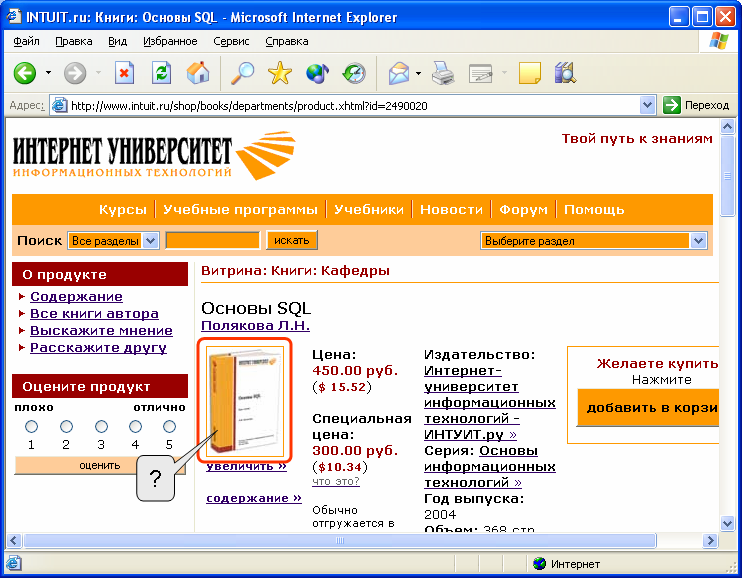Viewport: 742px width, 578px height.
Task: Open the History clock icon
Action: [354, 73]
